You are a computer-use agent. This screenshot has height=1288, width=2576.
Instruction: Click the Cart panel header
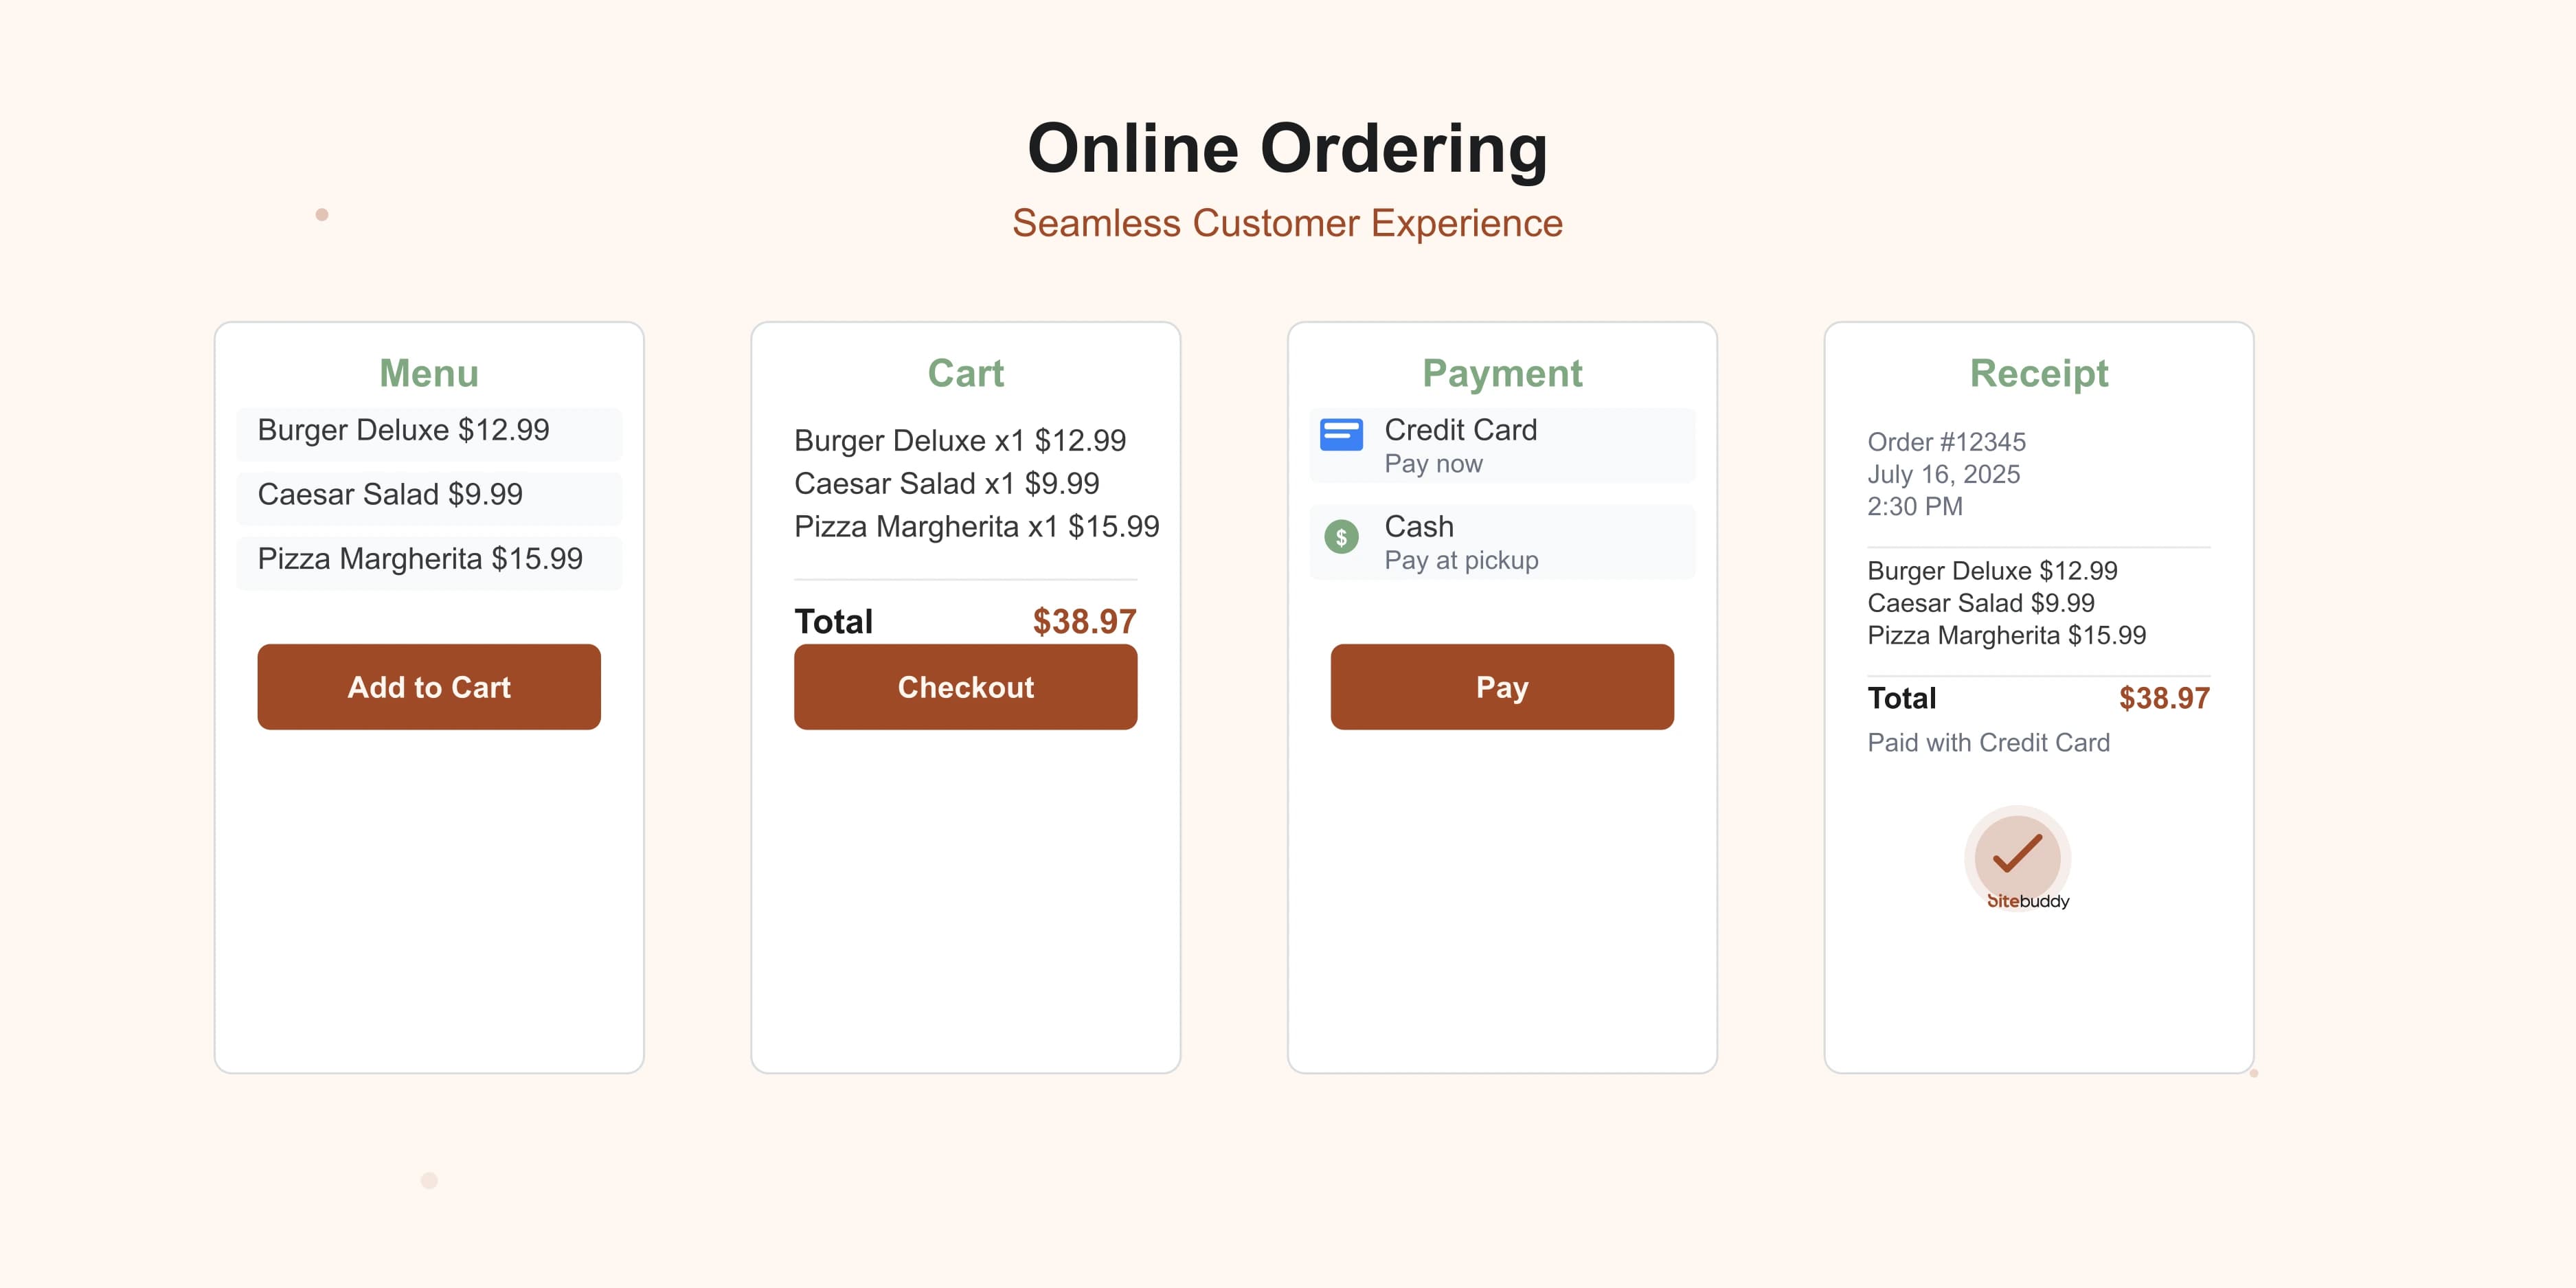pos(965,373)
